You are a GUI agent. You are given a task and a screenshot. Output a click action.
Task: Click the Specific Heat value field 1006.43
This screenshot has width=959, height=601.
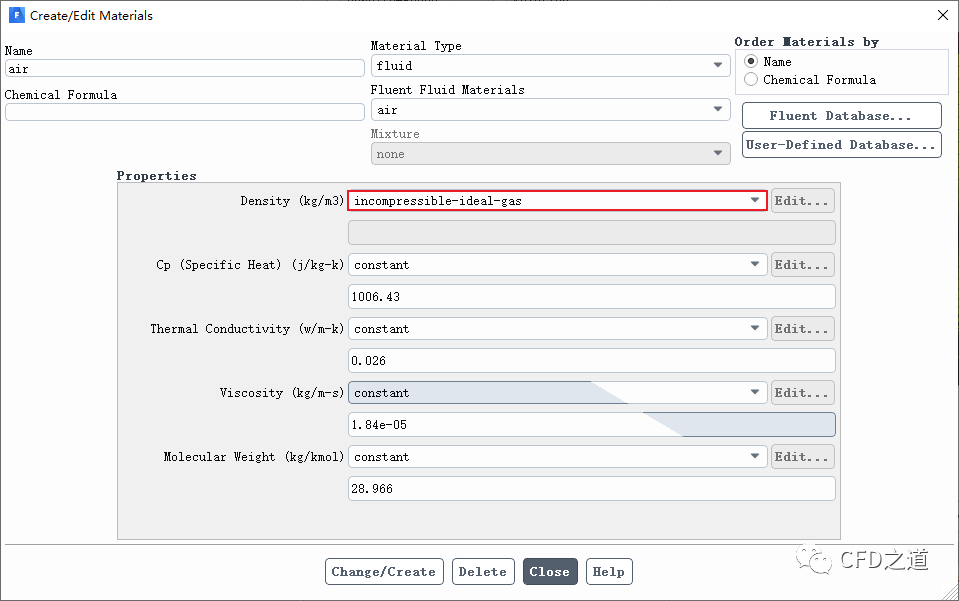[x=591, y=297]
